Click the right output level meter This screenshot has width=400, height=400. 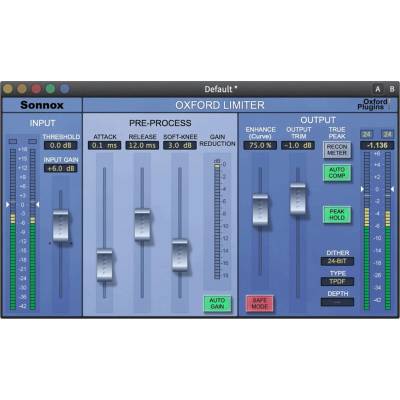388,231
